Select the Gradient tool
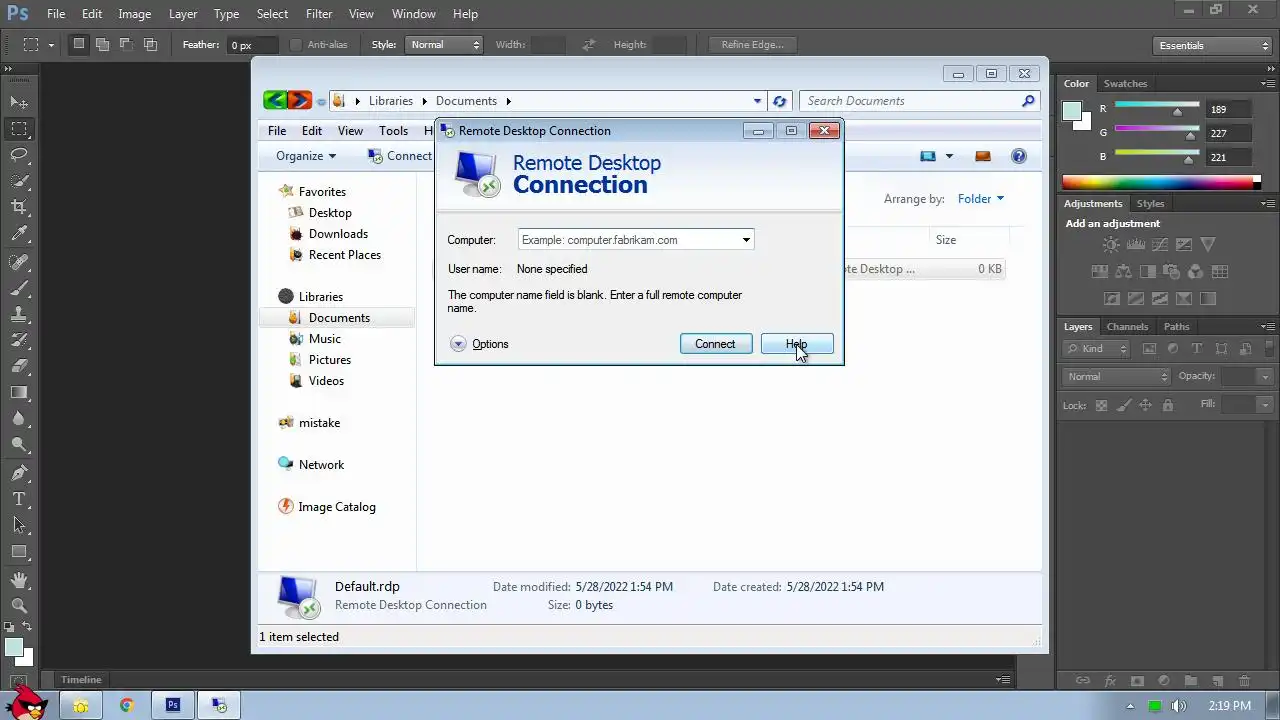The height and width of the screenshot is (720, 1280). pos(19,392)
